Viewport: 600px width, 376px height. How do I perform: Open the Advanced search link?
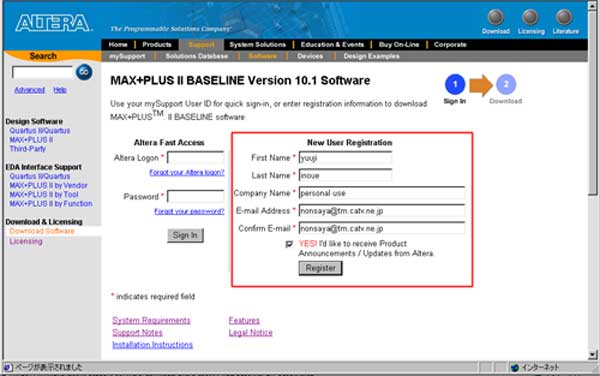(x=29, y=90)
